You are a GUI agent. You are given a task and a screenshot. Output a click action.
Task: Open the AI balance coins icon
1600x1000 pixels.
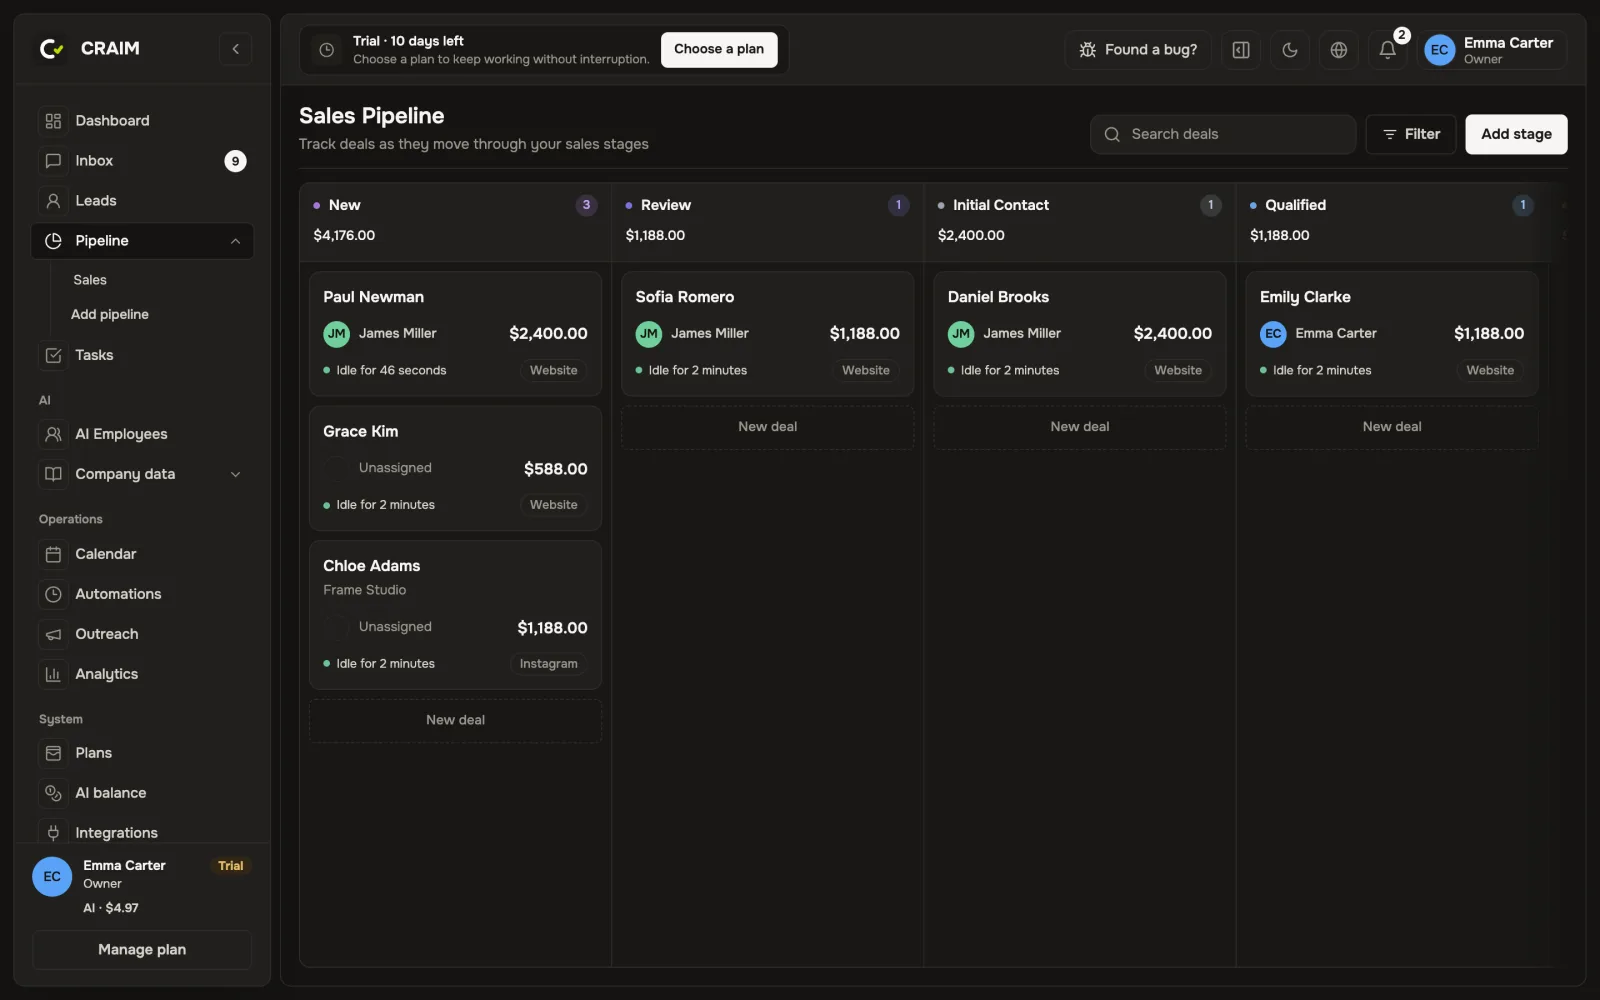(x=53, y=793)
